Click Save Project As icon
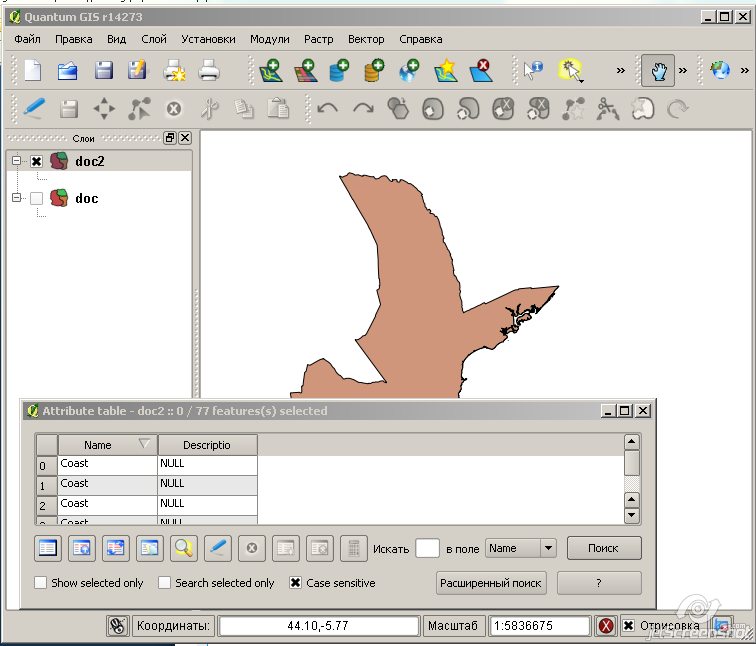 [137, 70]
